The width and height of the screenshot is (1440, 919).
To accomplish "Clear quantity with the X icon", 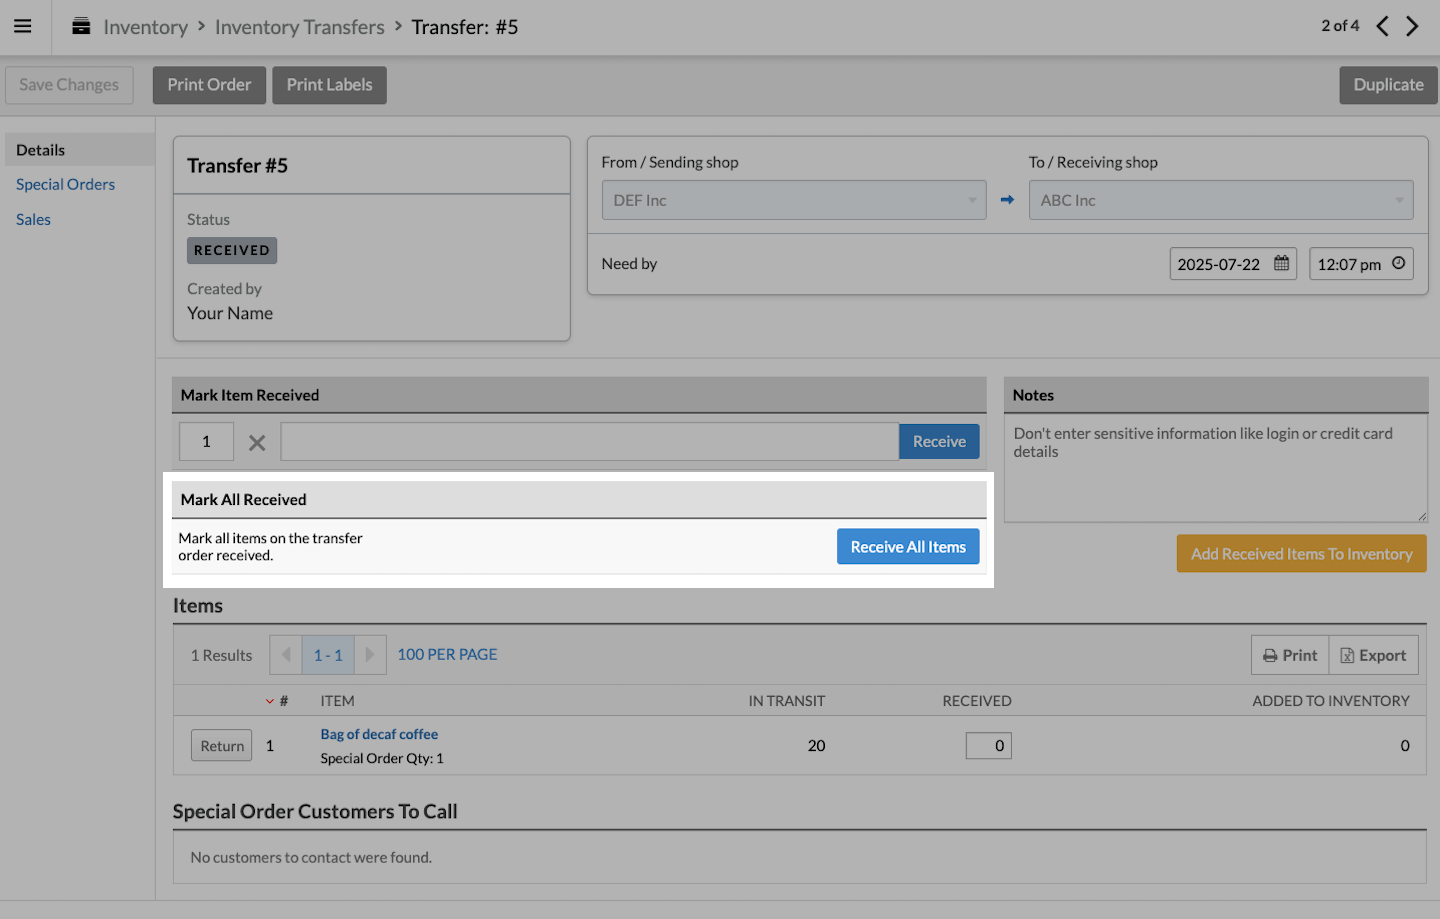I will [257, 442].
